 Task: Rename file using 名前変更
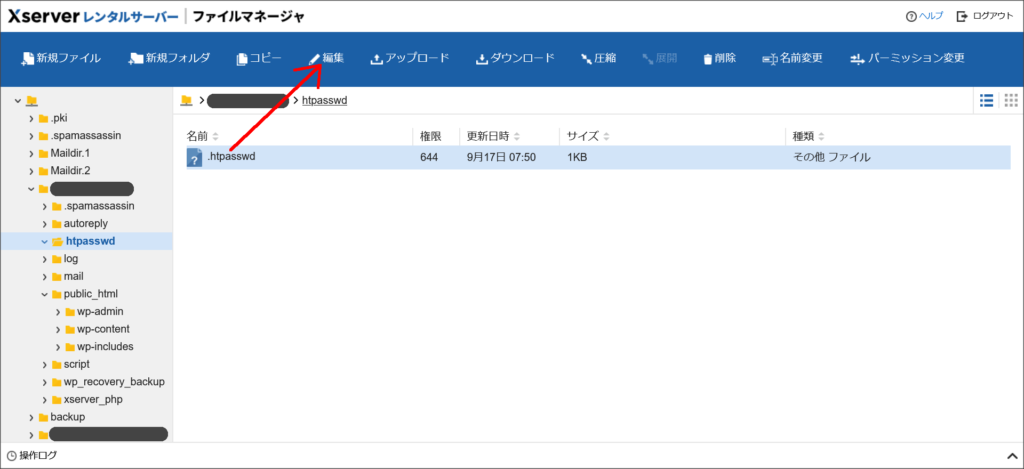pyautogui.click(x=792, y=58)
